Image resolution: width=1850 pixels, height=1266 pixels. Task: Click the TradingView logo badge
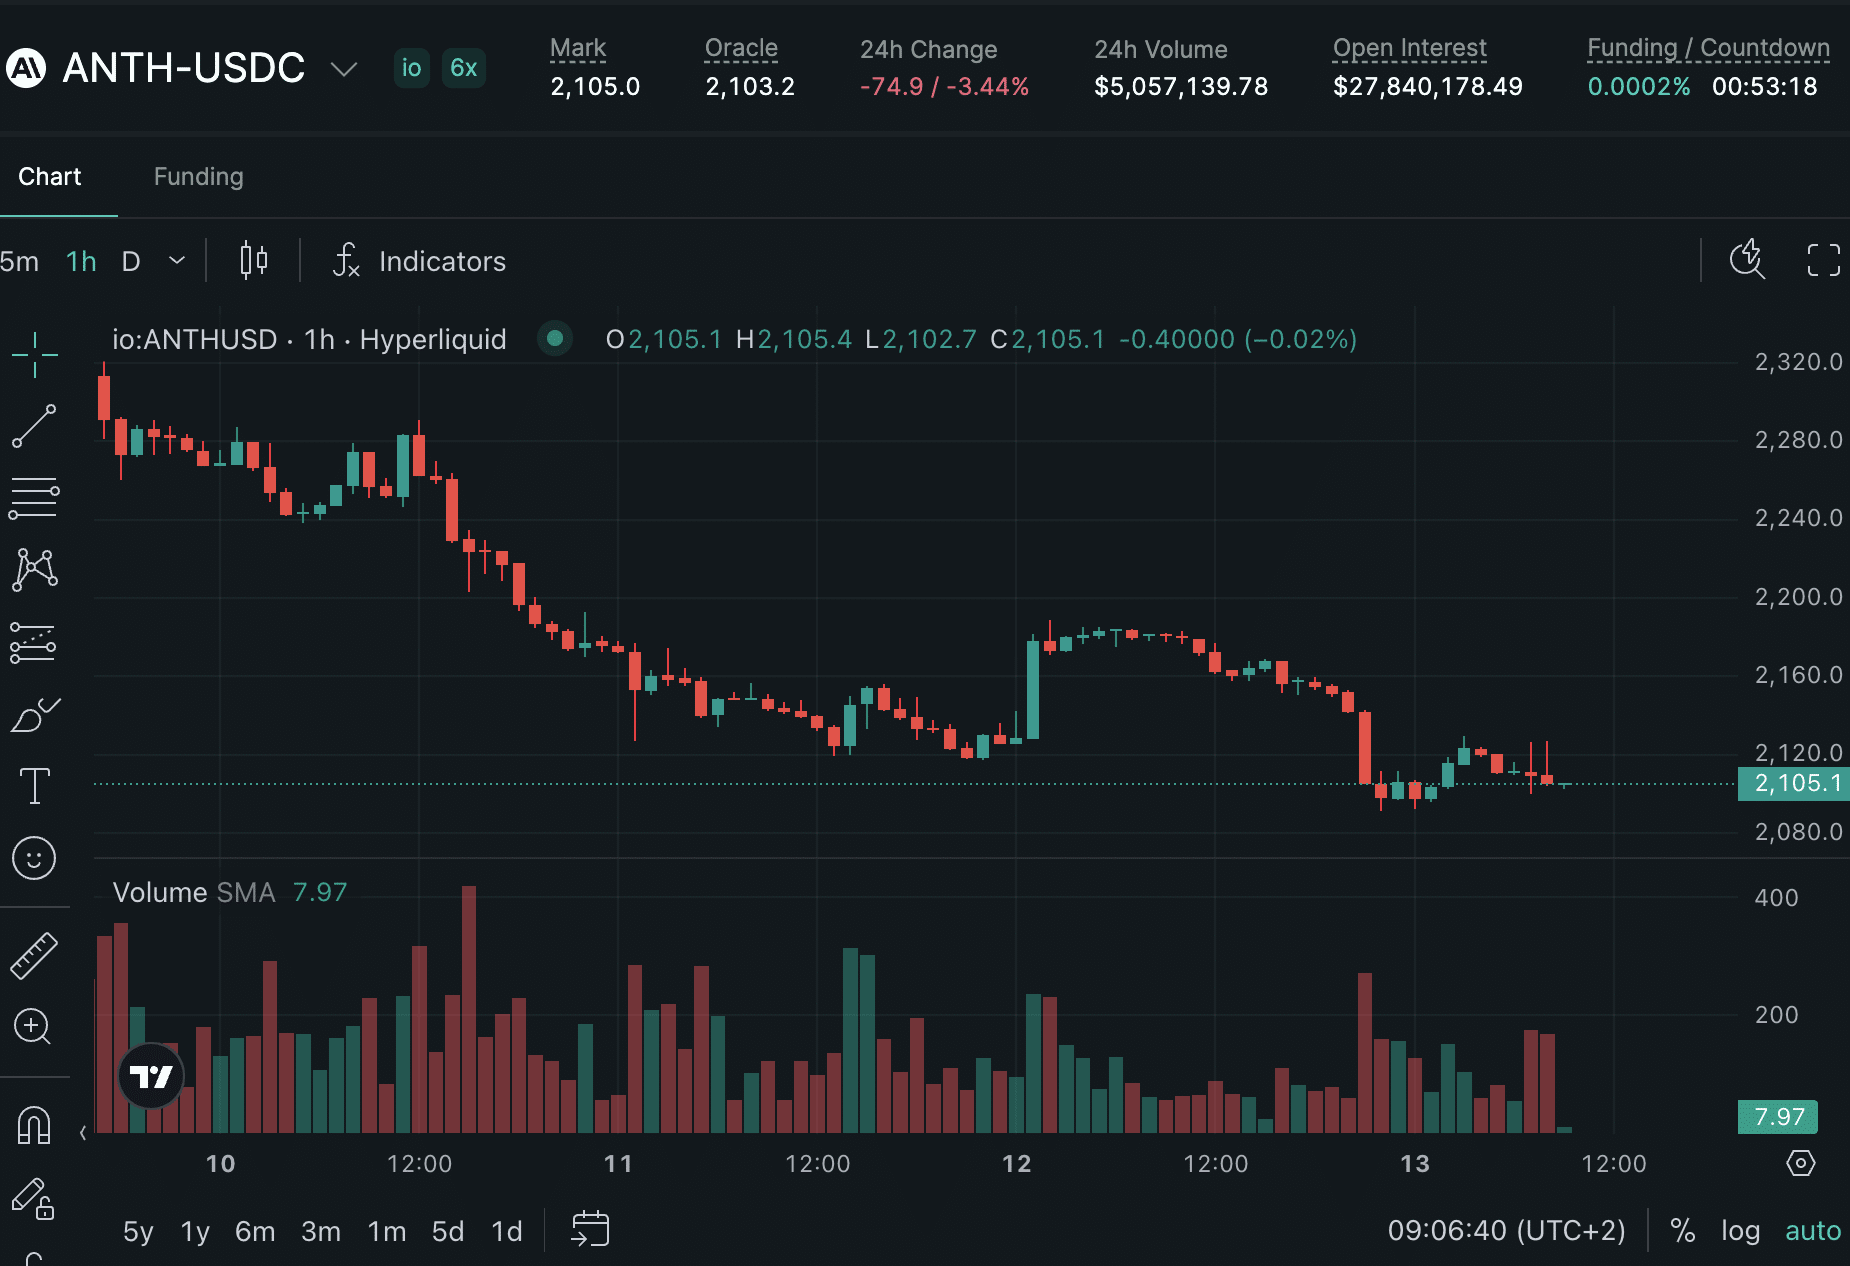(152, 1076)
